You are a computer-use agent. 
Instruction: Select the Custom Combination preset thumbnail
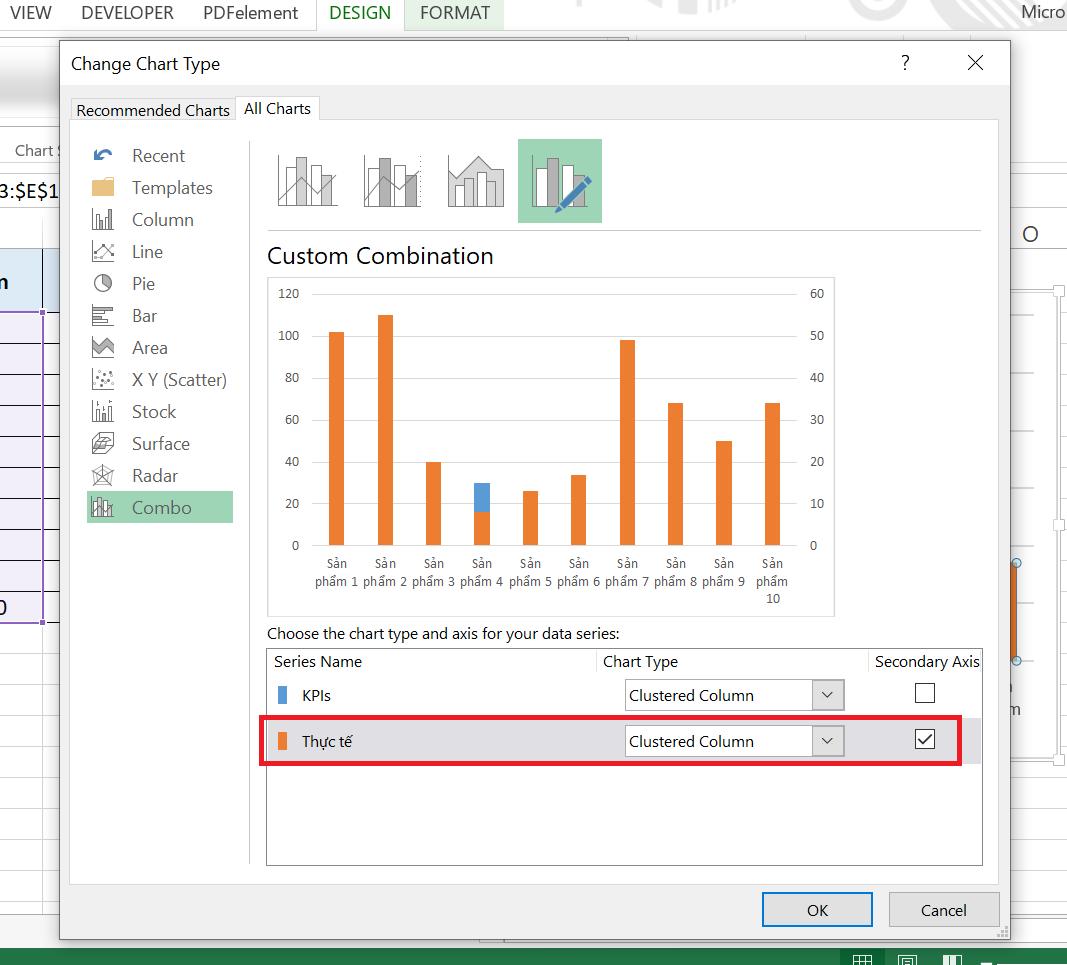(559, 181)
